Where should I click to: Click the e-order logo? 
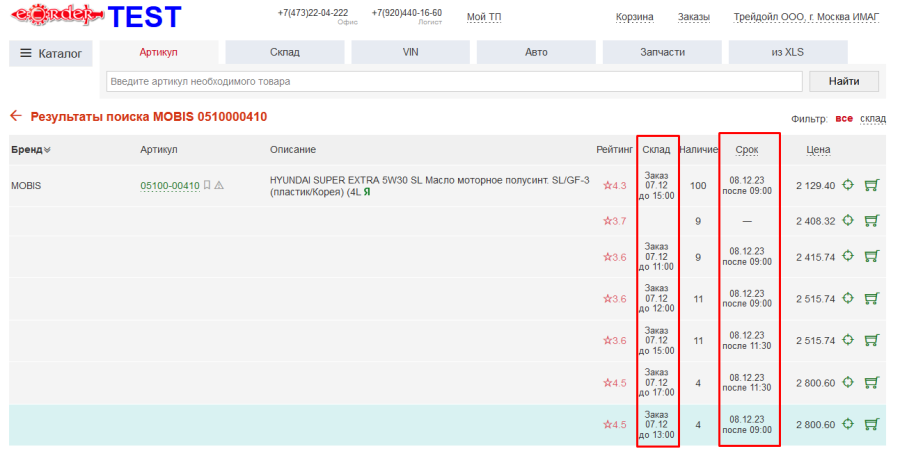click(x=57, y=15)
